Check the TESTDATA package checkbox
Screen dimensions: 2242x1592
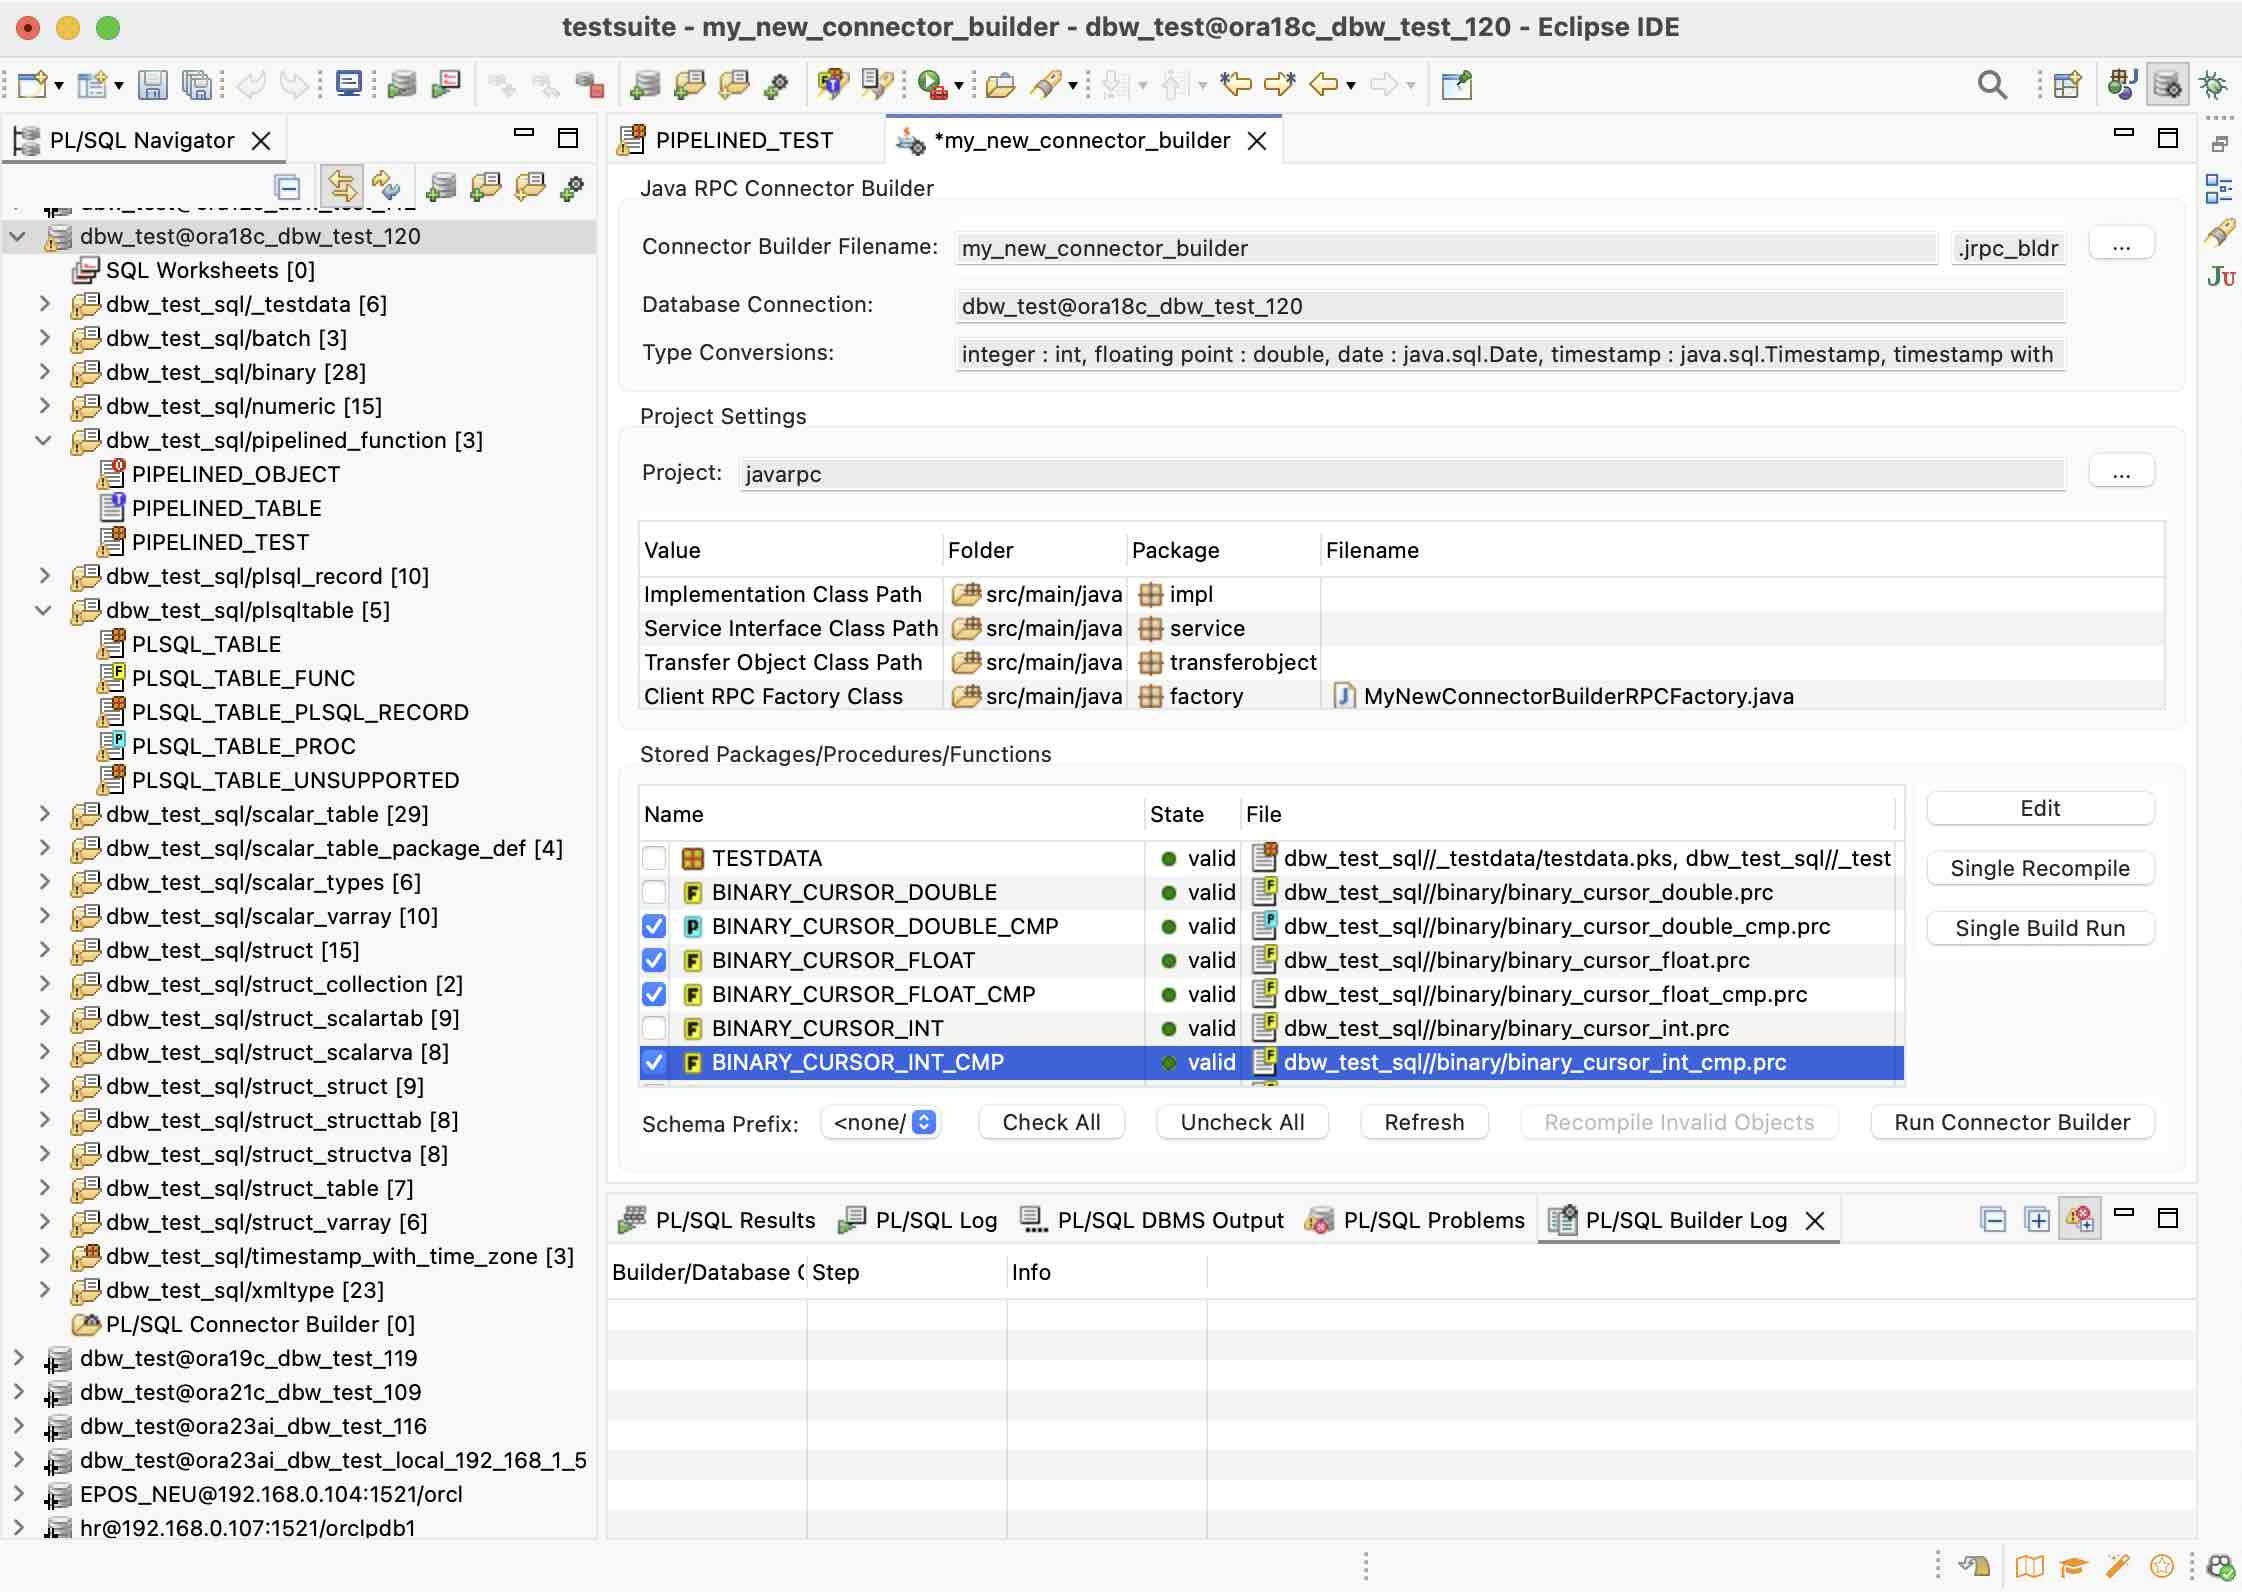click(x=656, y=858)
